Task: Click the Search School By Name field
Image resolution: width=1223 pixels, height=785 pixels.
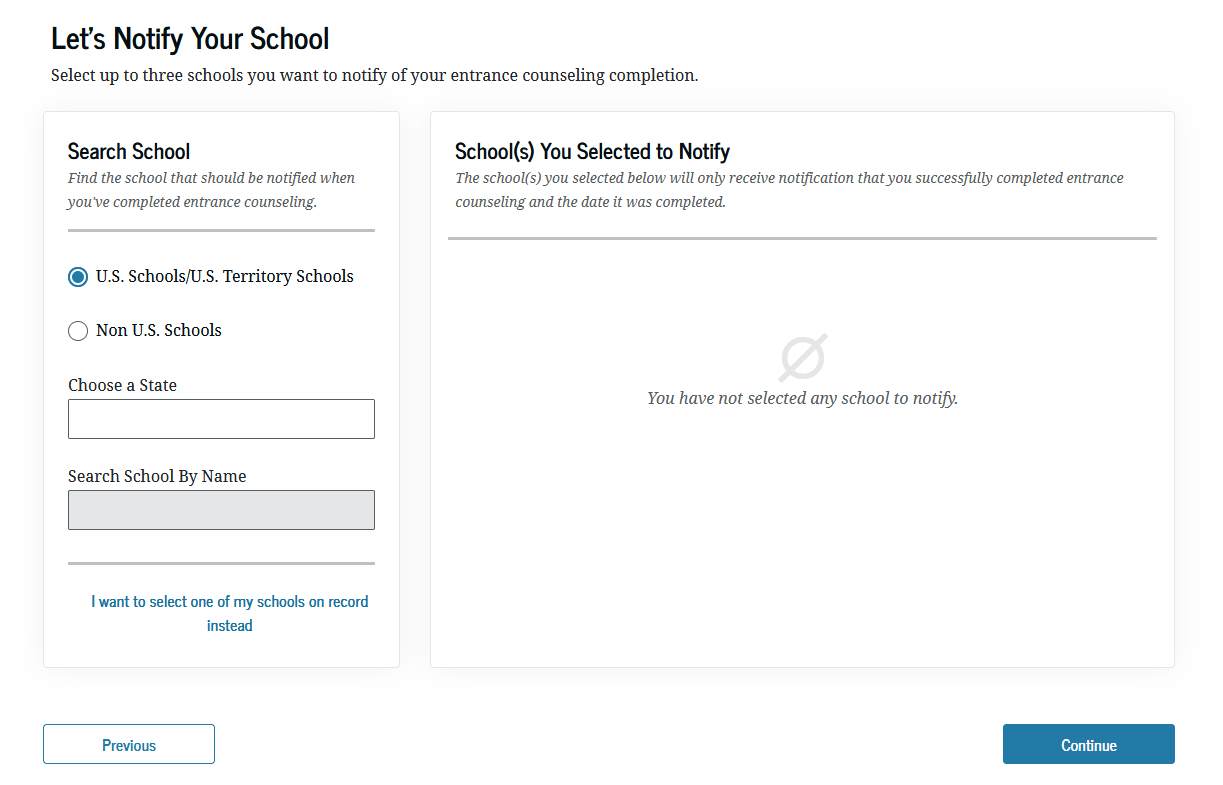Action: [221, 510]
